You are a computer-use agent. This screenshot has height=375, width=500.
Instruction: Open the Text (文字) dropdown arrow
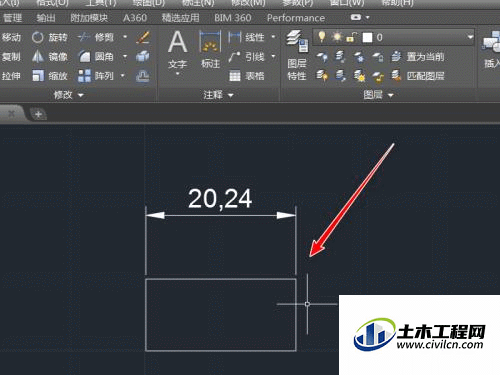point(178,74)
